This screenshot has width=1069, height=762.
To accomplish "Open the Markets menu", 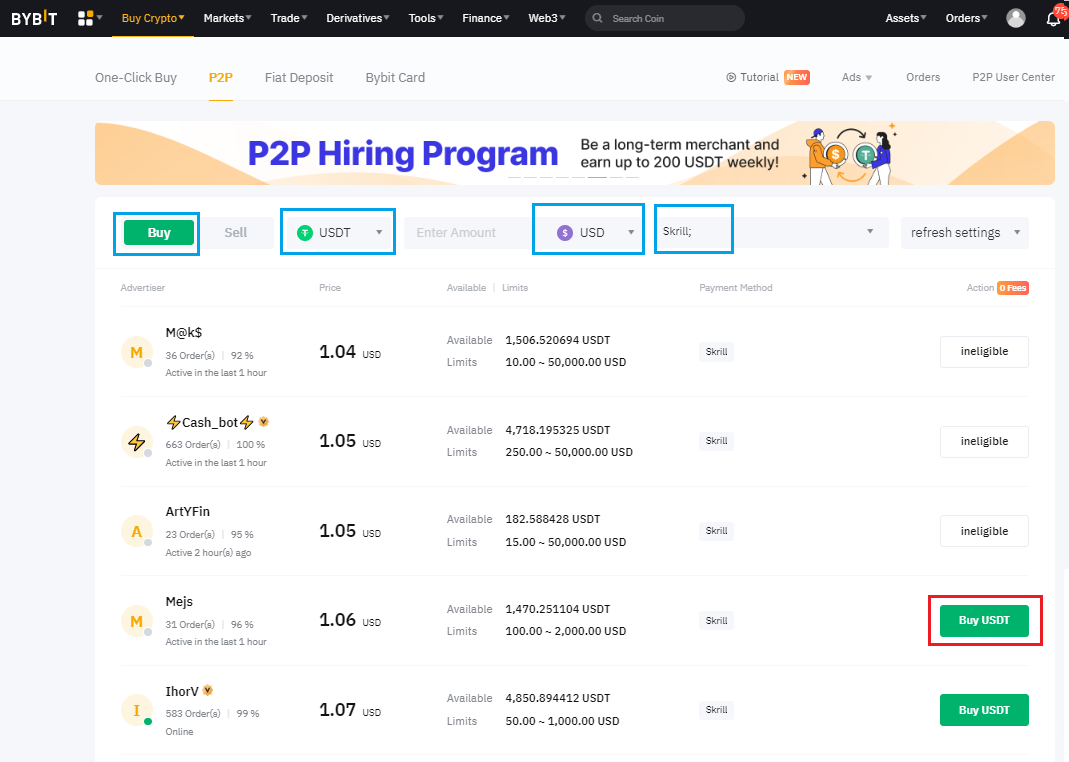I will 227,18.
